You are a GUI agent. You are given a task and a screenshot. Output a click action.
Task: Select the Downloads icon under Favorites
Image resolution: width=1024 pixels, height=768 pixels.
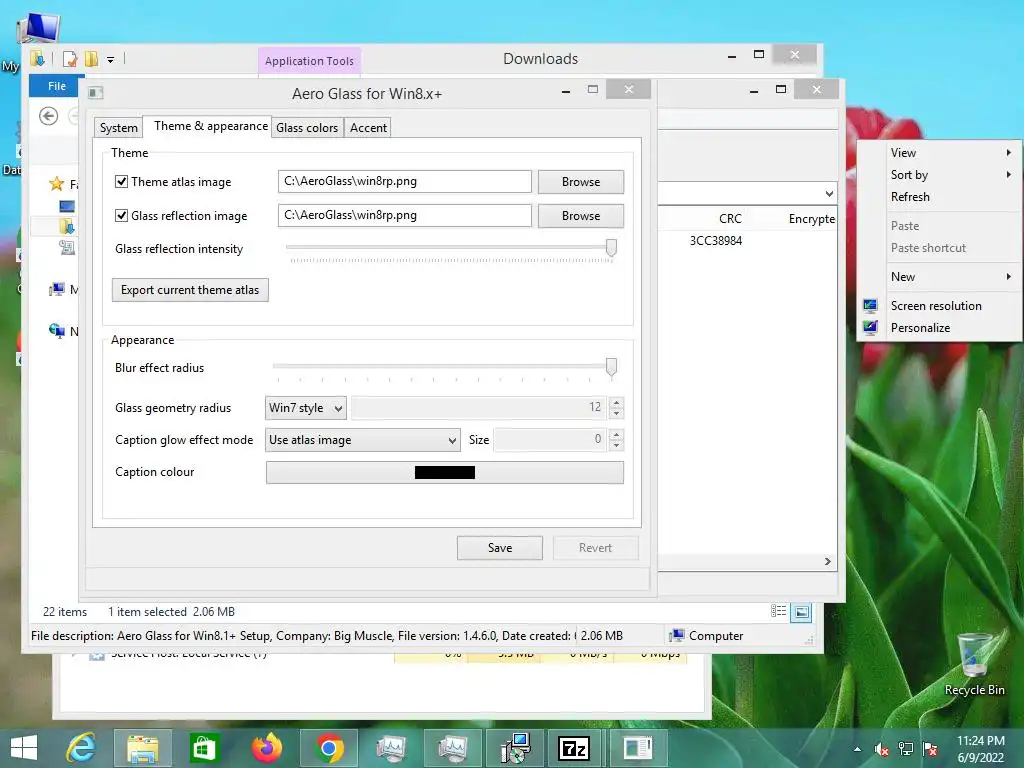[67, 227]
